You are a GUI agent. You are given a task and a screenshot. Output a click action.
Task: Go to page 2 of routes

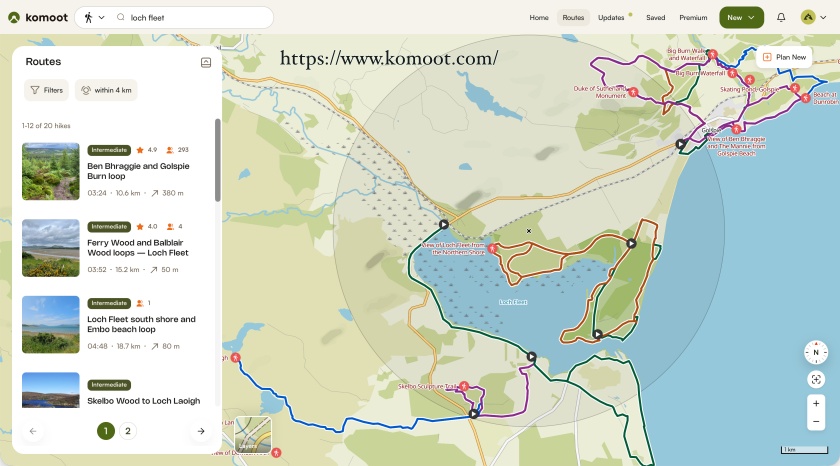[128, 431]
